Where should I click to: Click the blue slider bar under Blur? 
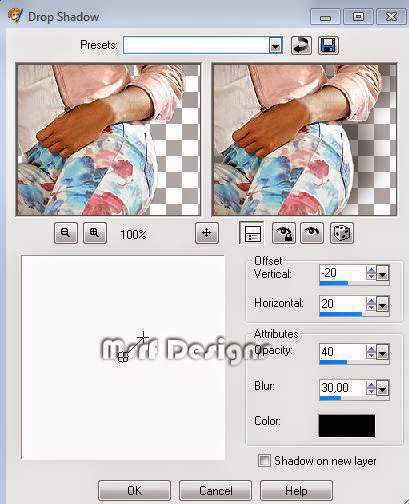coord(330,398)
